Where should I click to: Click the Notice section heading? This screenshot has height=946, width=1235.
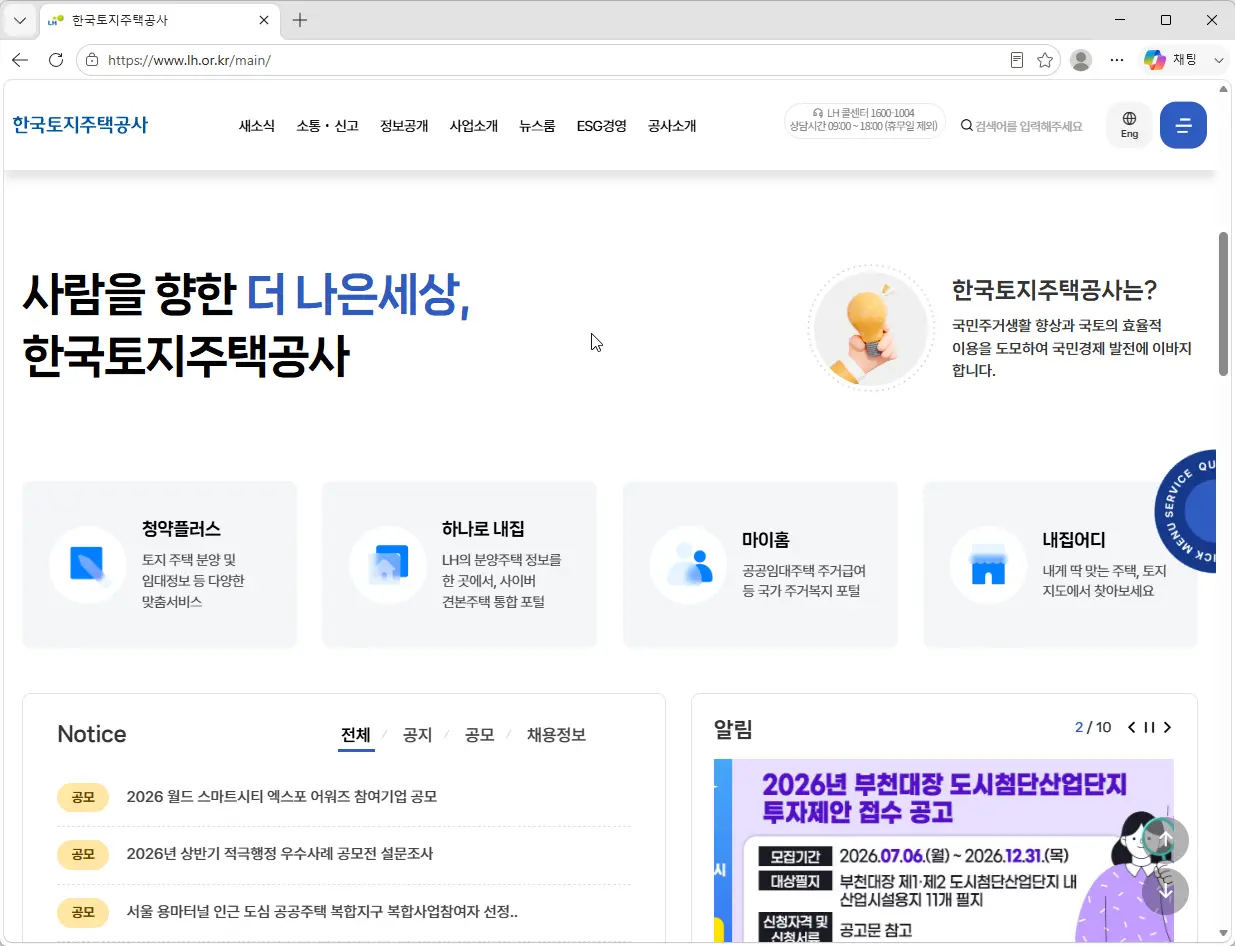coord(92,735)
